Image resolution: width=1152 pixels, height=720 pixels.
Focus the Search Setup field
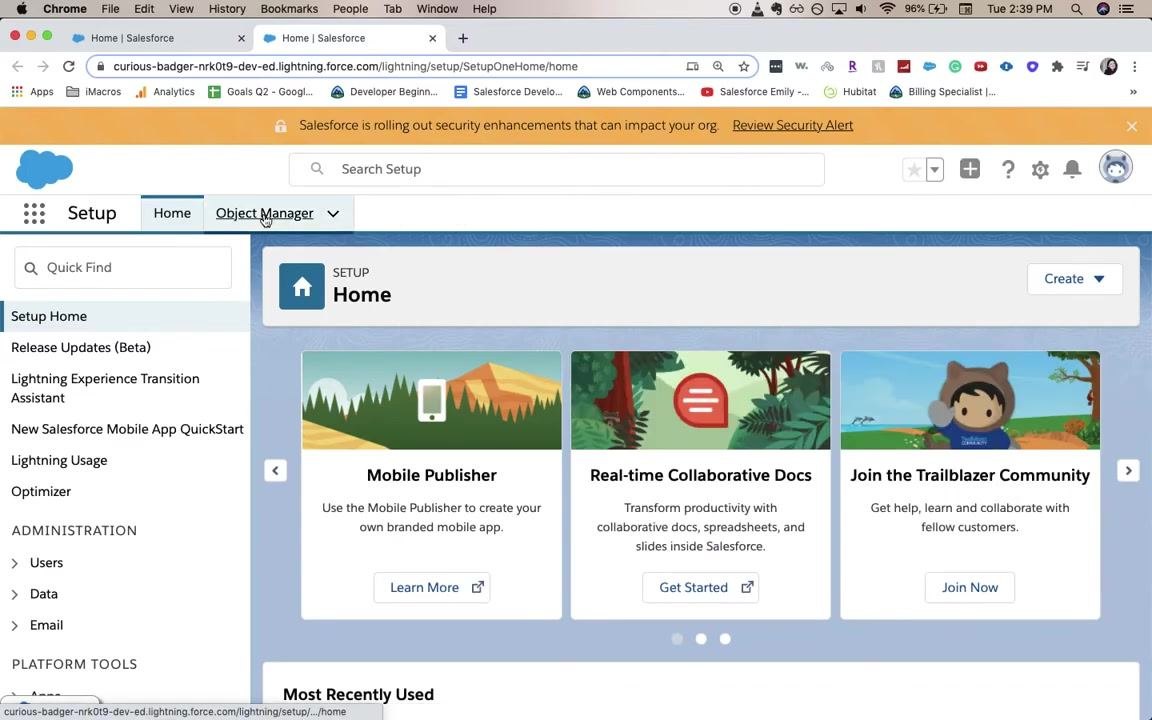point(557,169)
